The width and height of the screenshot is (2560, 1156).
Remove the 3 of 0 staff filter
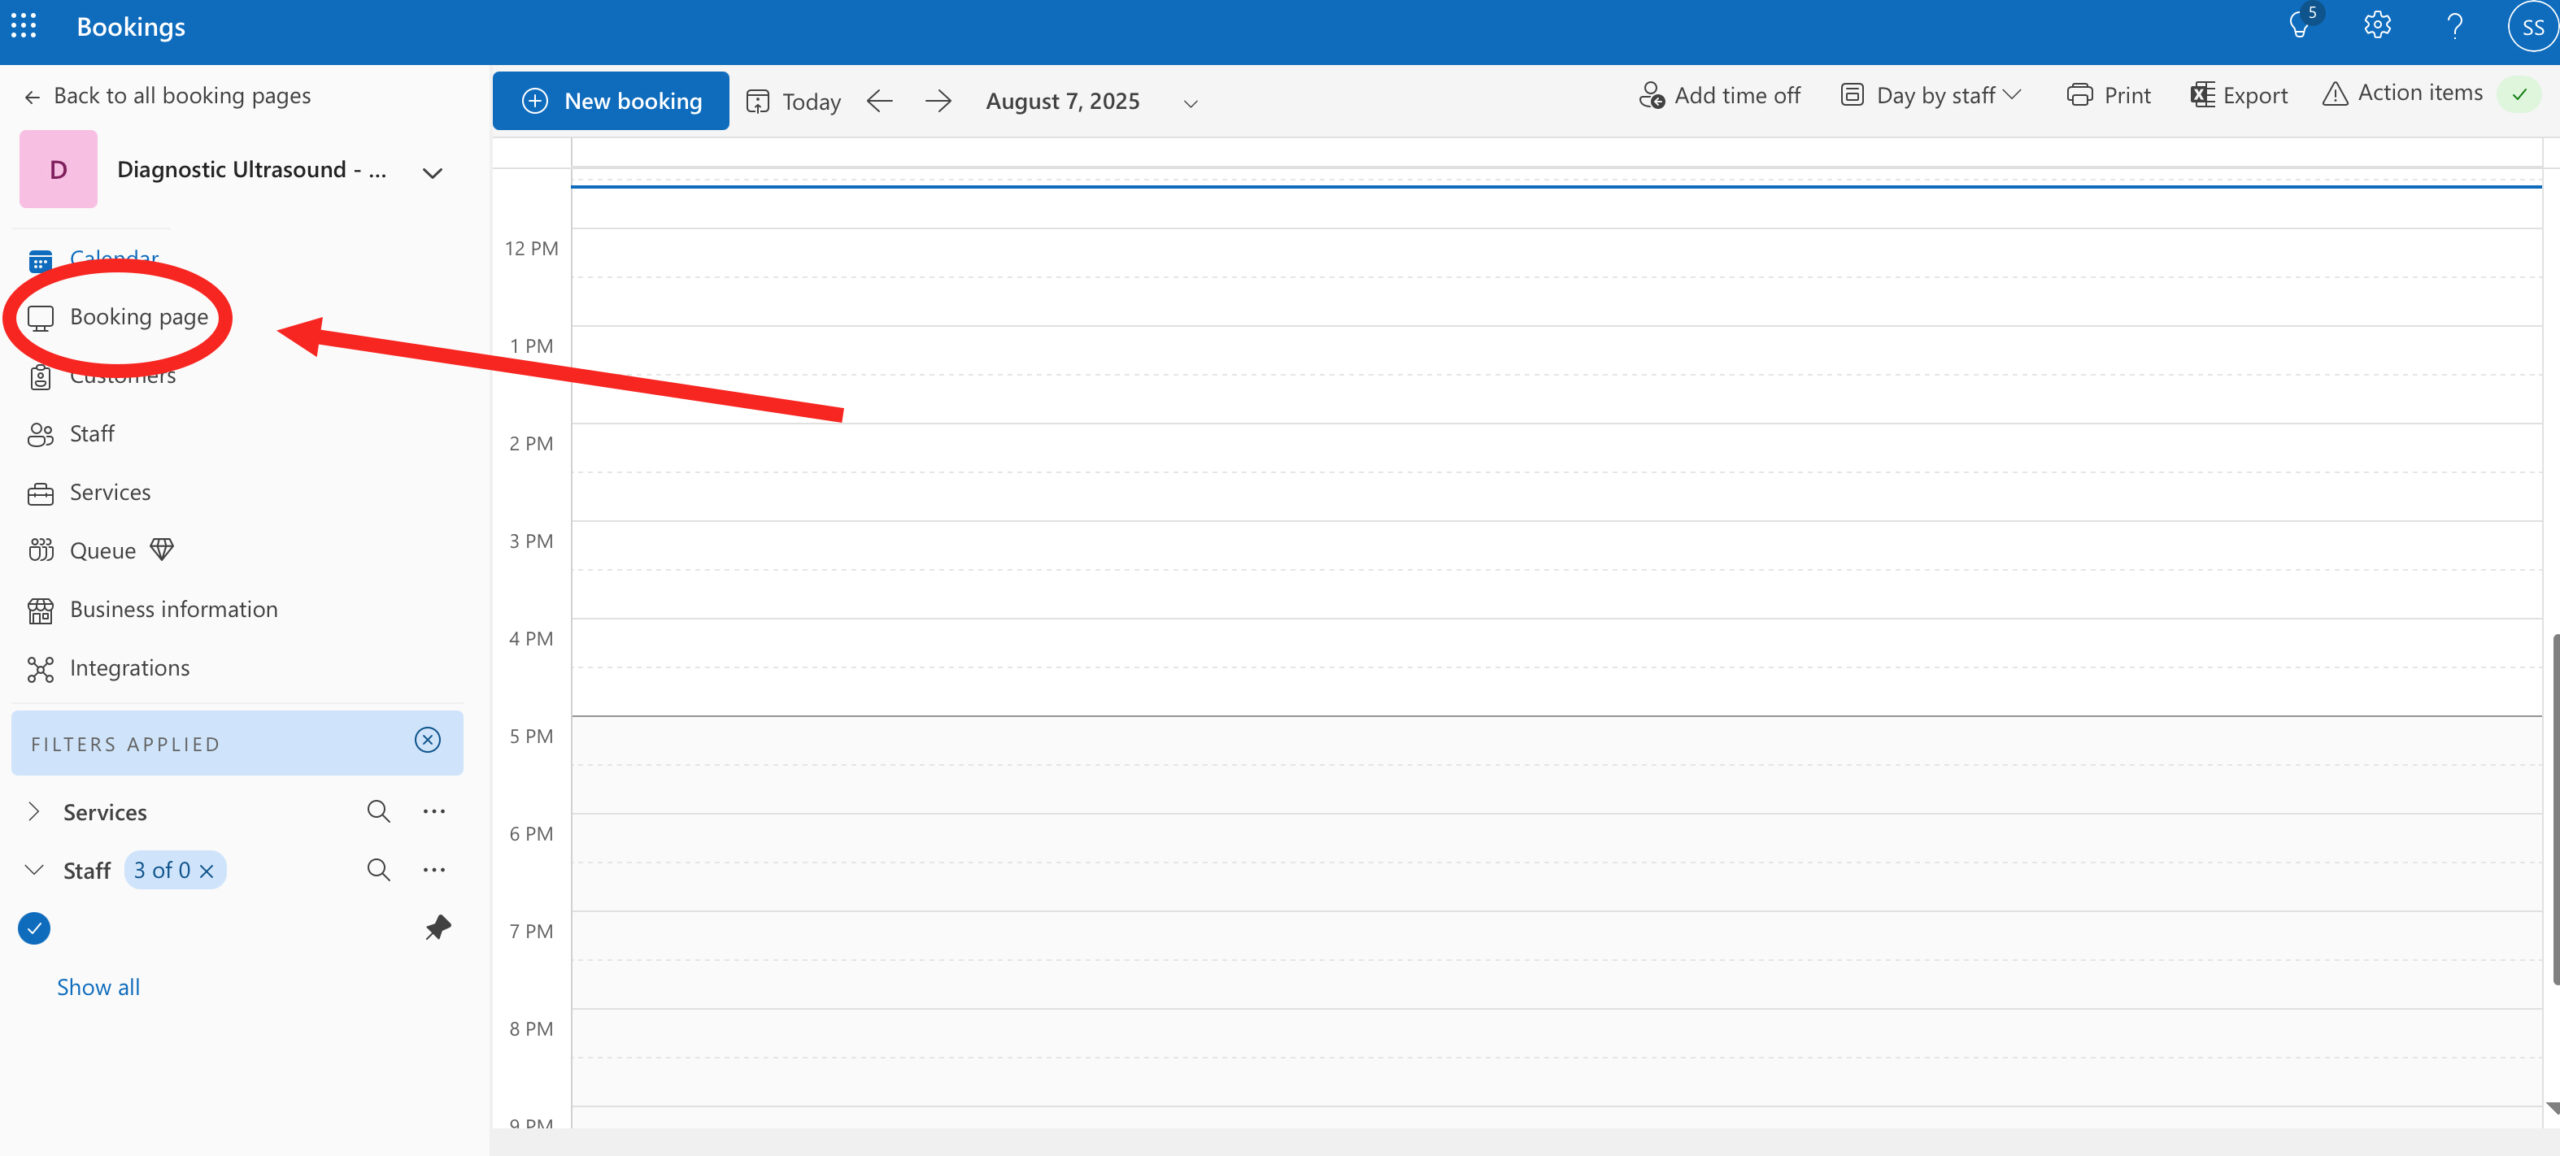207,871
